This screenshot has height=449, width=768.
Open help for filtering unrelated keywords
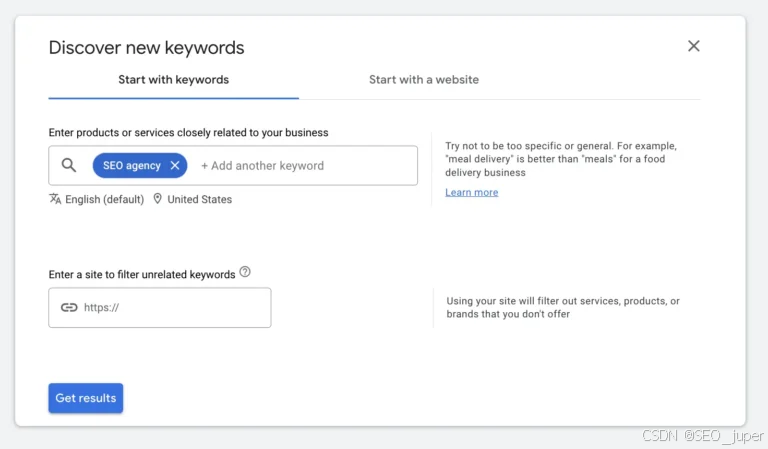point(245,272)
